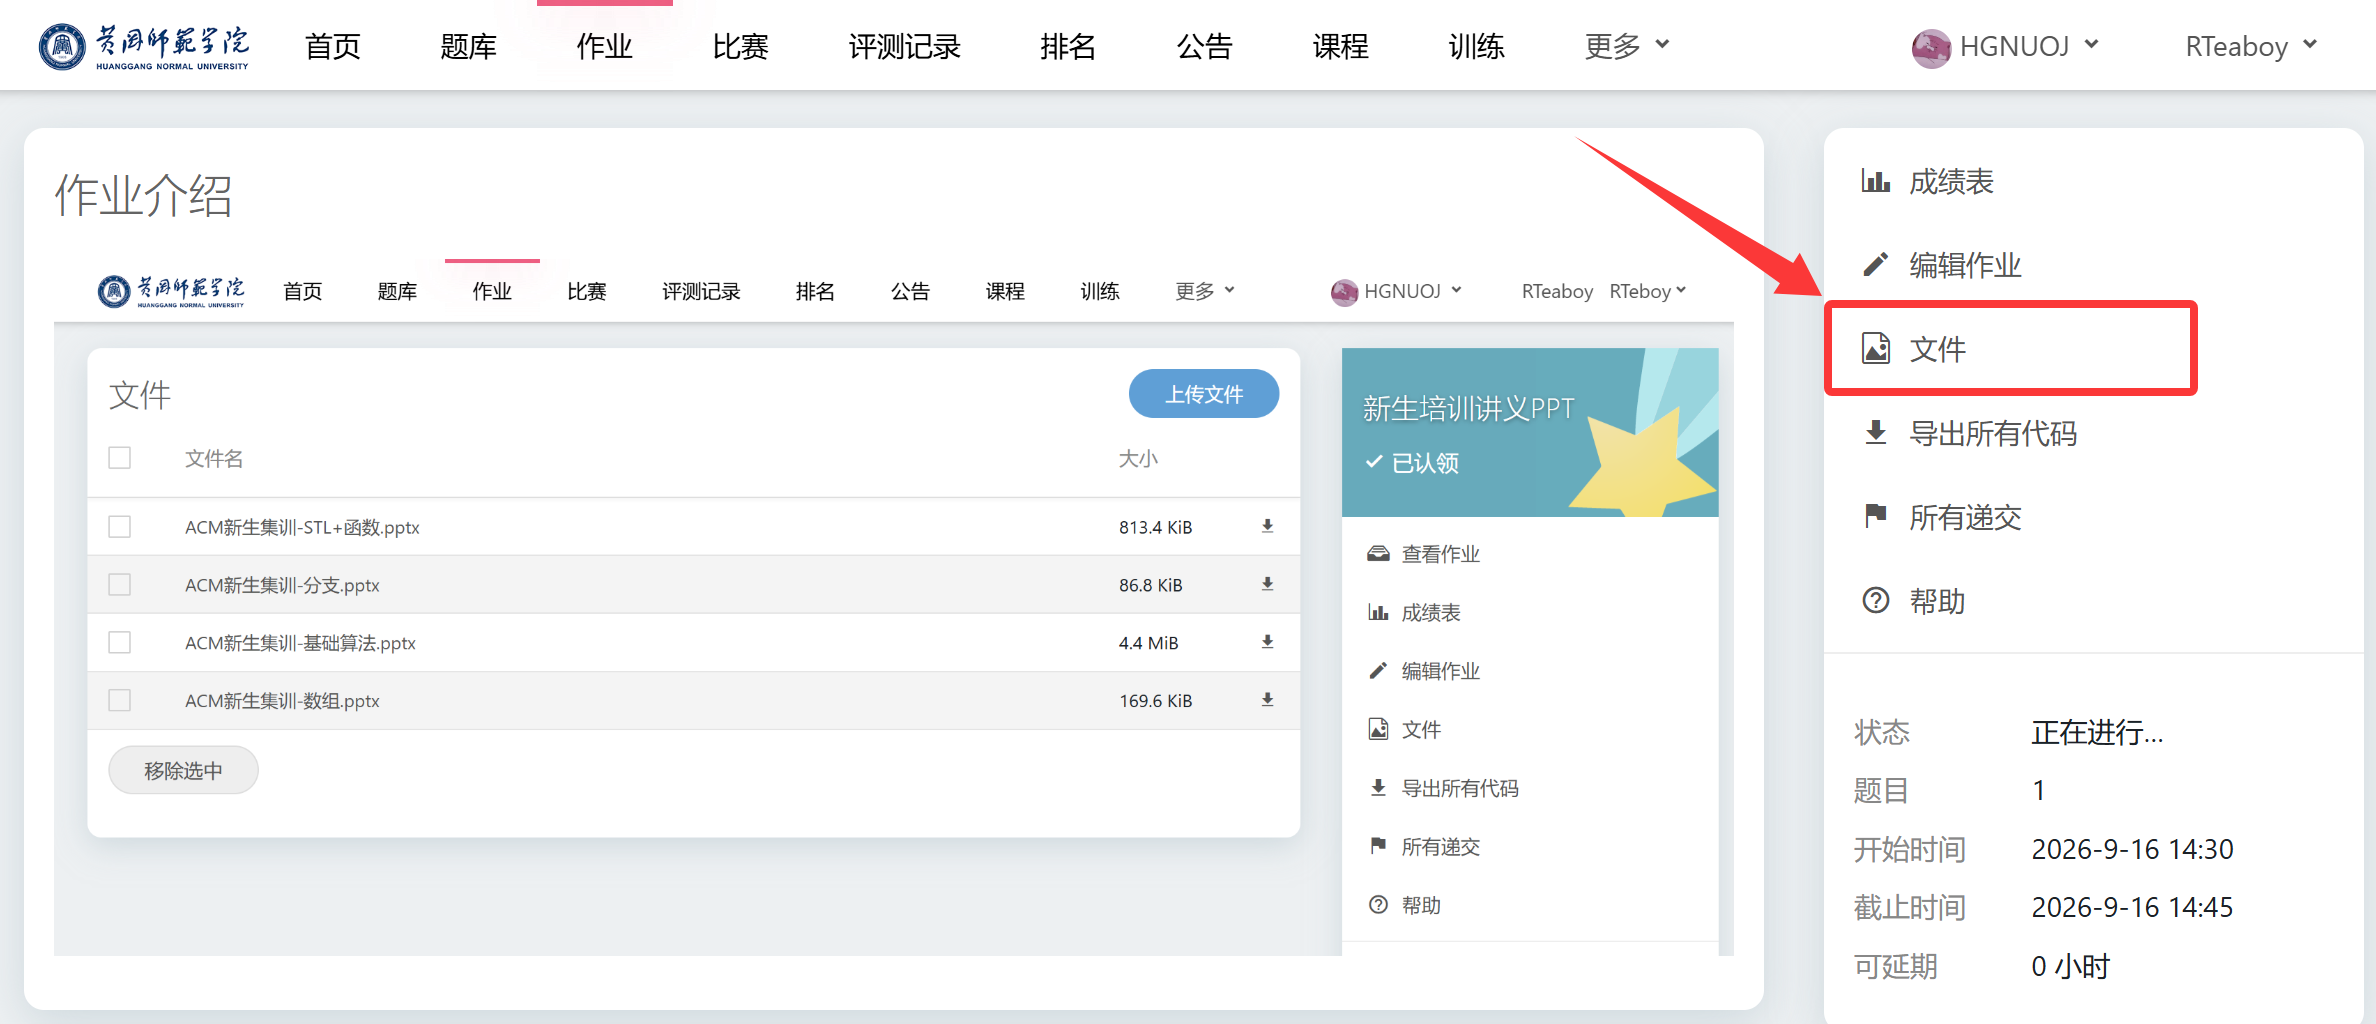Check the box for ACM新生集训-STL+函数.pptx
This screenshot has width=2376, height=1024.
pos(120,526)
